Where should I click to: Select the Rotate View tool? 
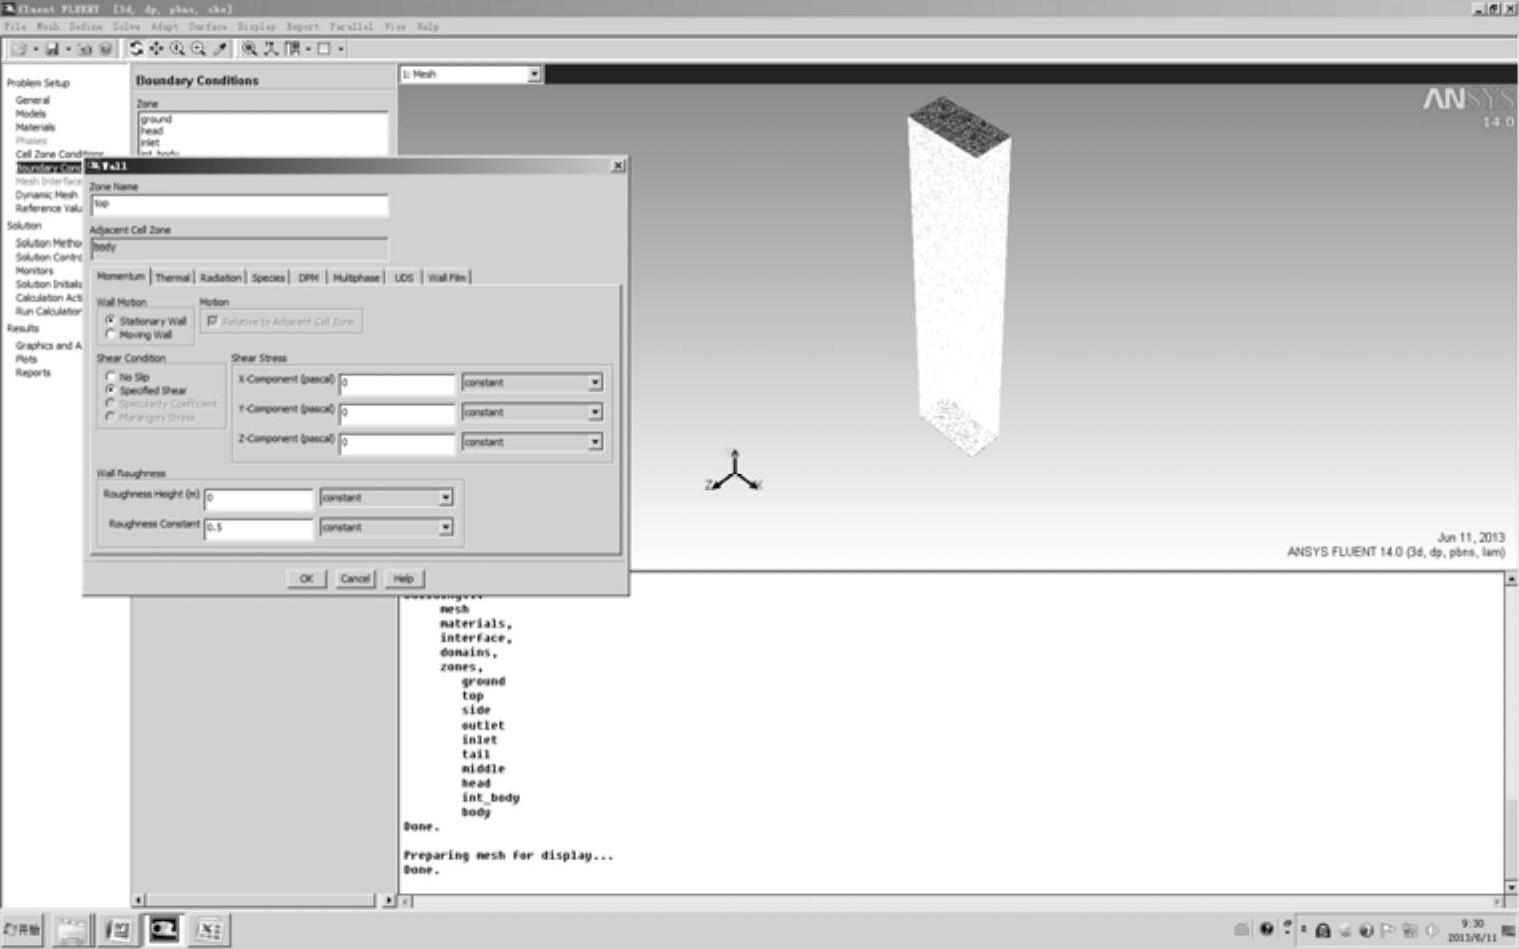136,48
